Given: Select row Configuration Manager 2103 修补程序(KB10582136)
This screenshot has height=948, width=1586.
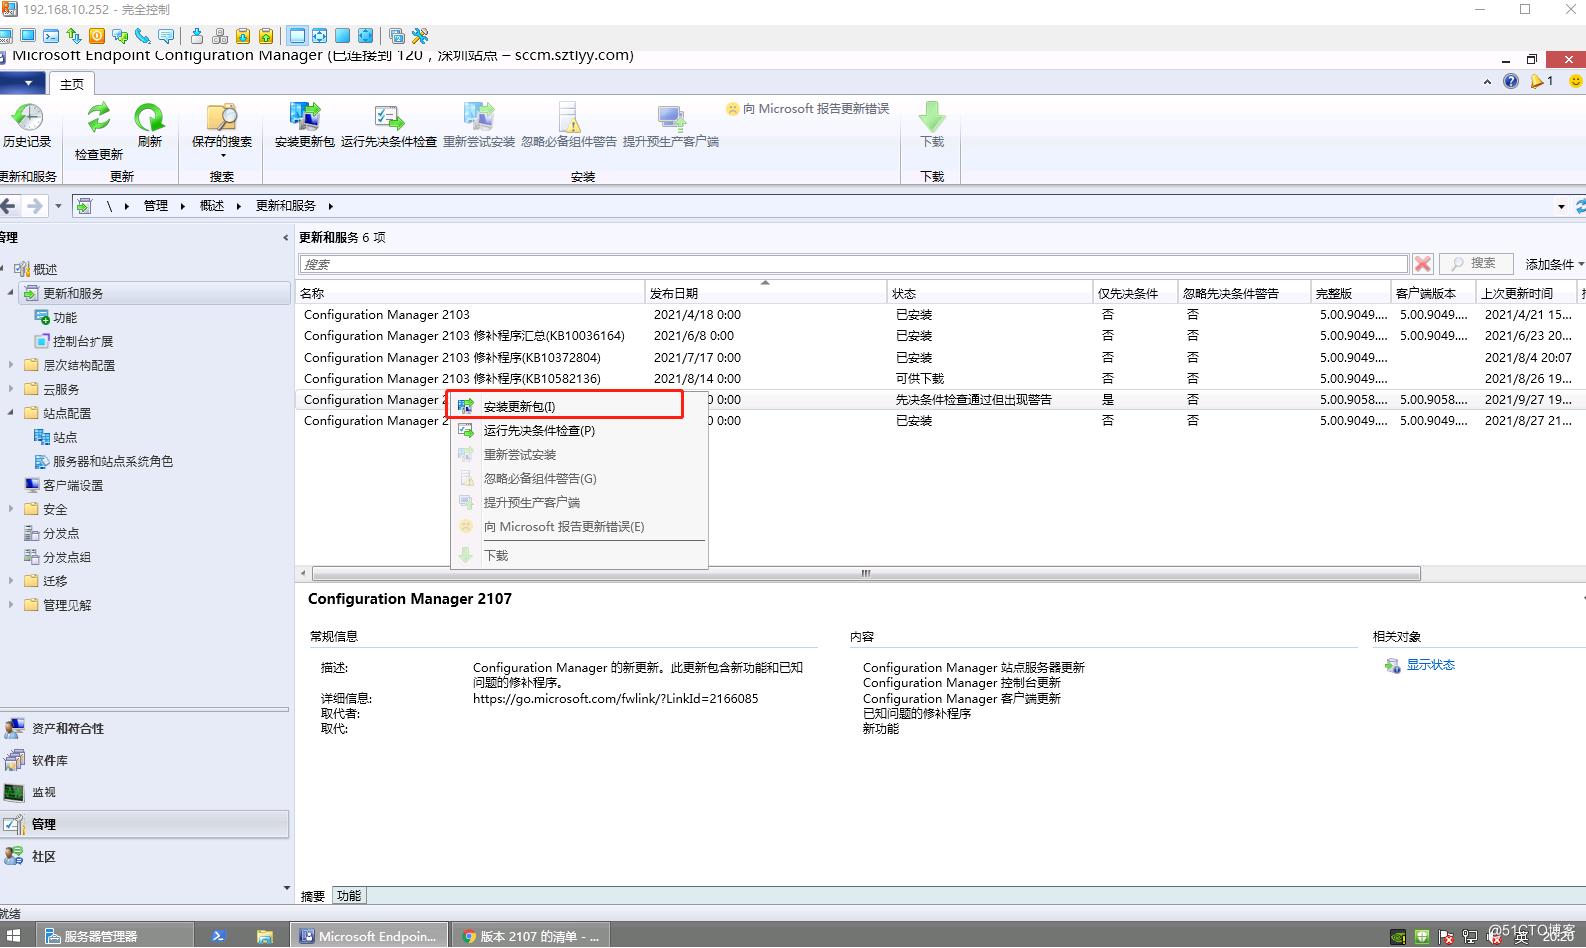Looking at the screenshot, I should point(940,378).
